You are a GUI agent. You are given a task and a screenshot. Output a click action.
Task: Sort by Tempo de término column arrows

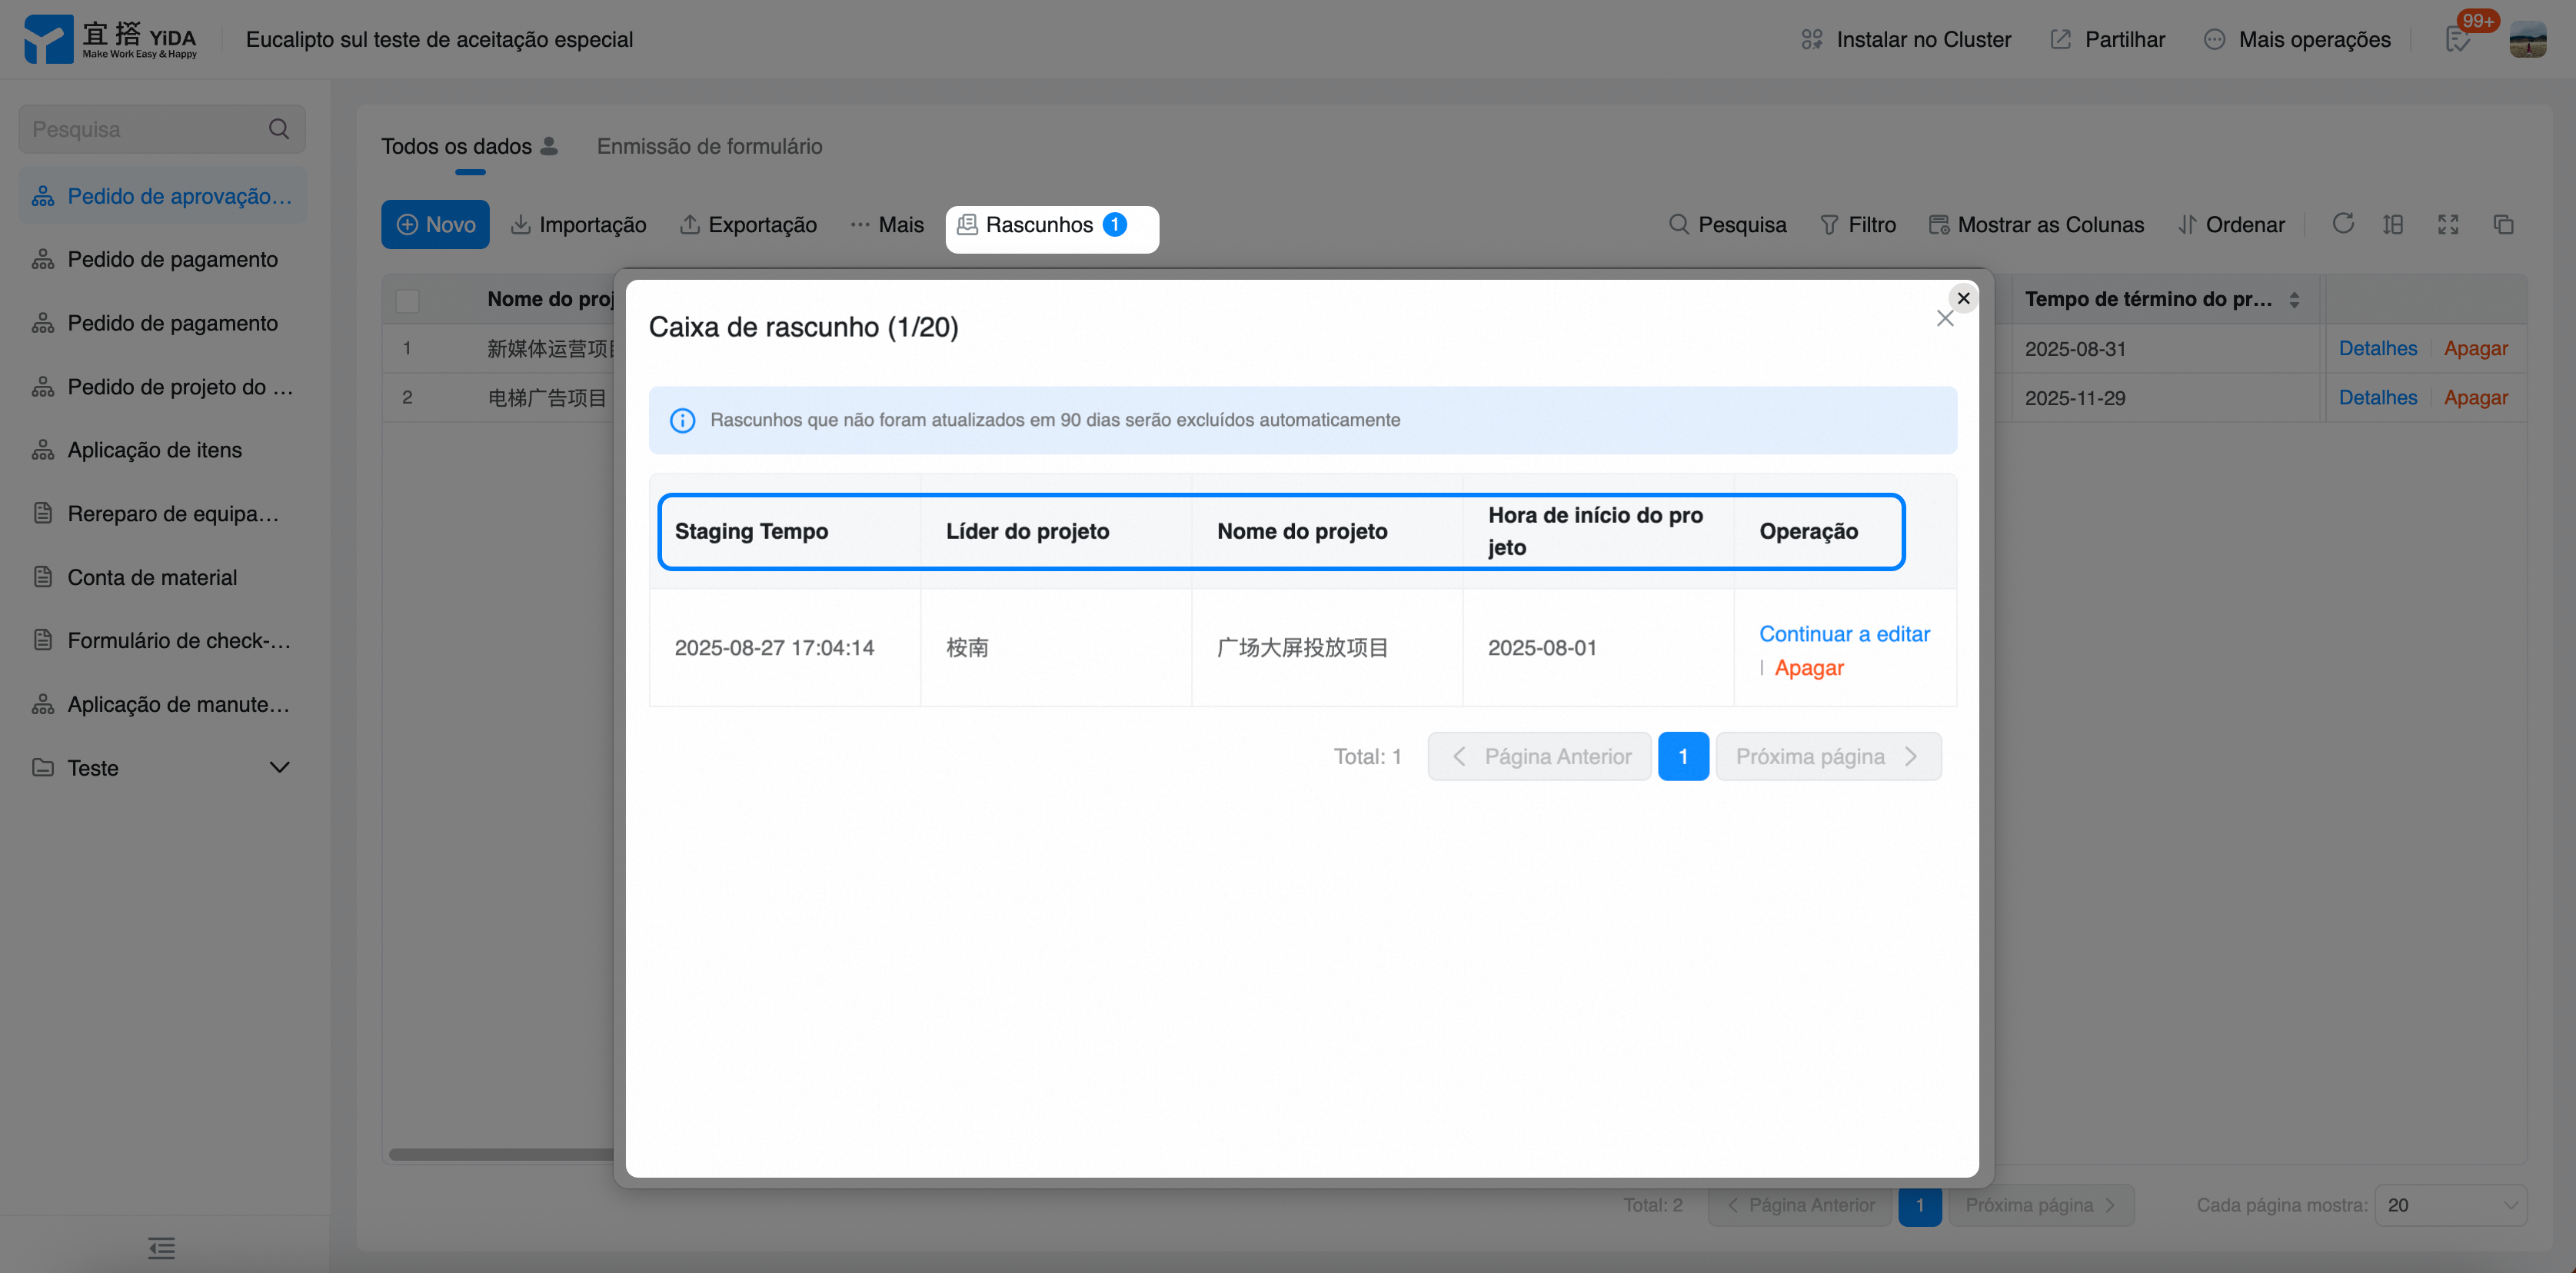(x=2294, y=299)
